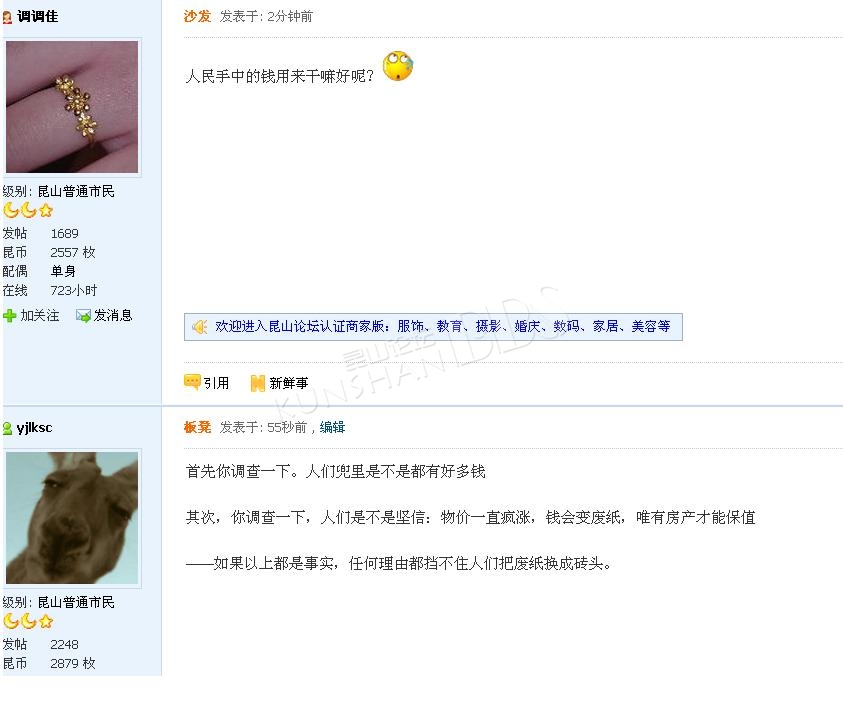Click 编辑 link on second post
The image size is (843, 708).
pos(332,427)
